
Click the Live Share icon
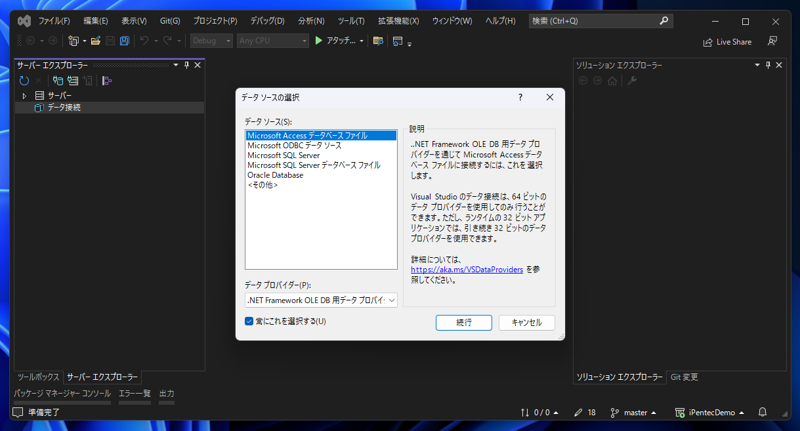pos(708,42)
